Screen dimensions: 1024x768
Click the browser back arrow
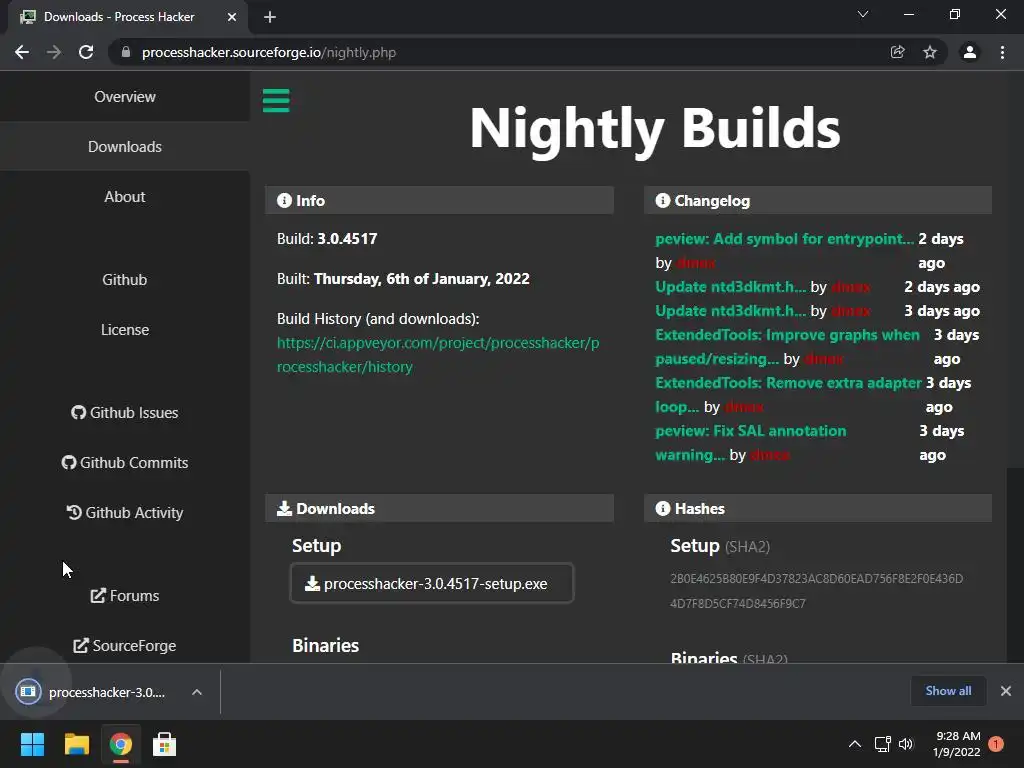click(x=22, y=52)
